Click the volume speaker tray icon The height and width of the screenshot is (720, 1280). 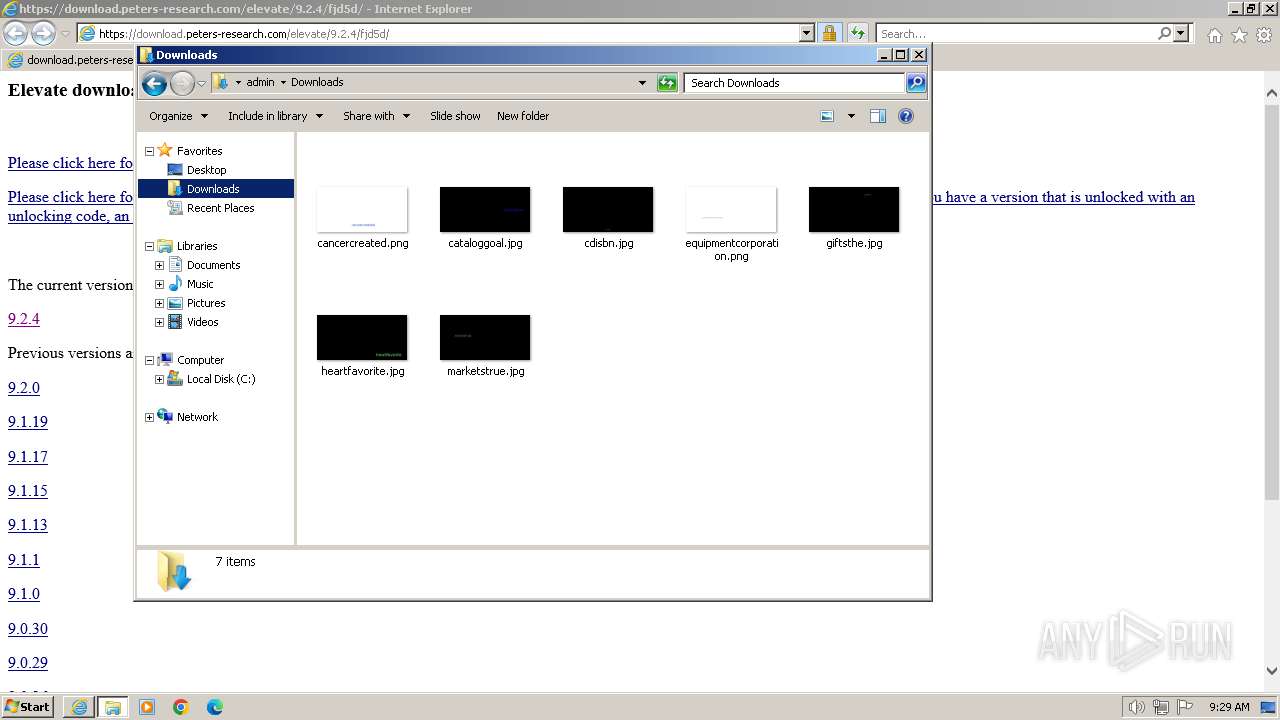point(1136,707)
